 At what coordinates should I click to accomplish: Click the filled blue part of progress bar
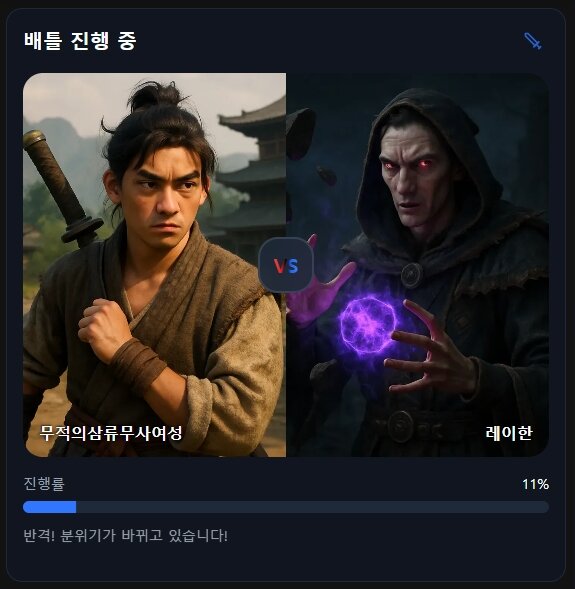(50, 507)
